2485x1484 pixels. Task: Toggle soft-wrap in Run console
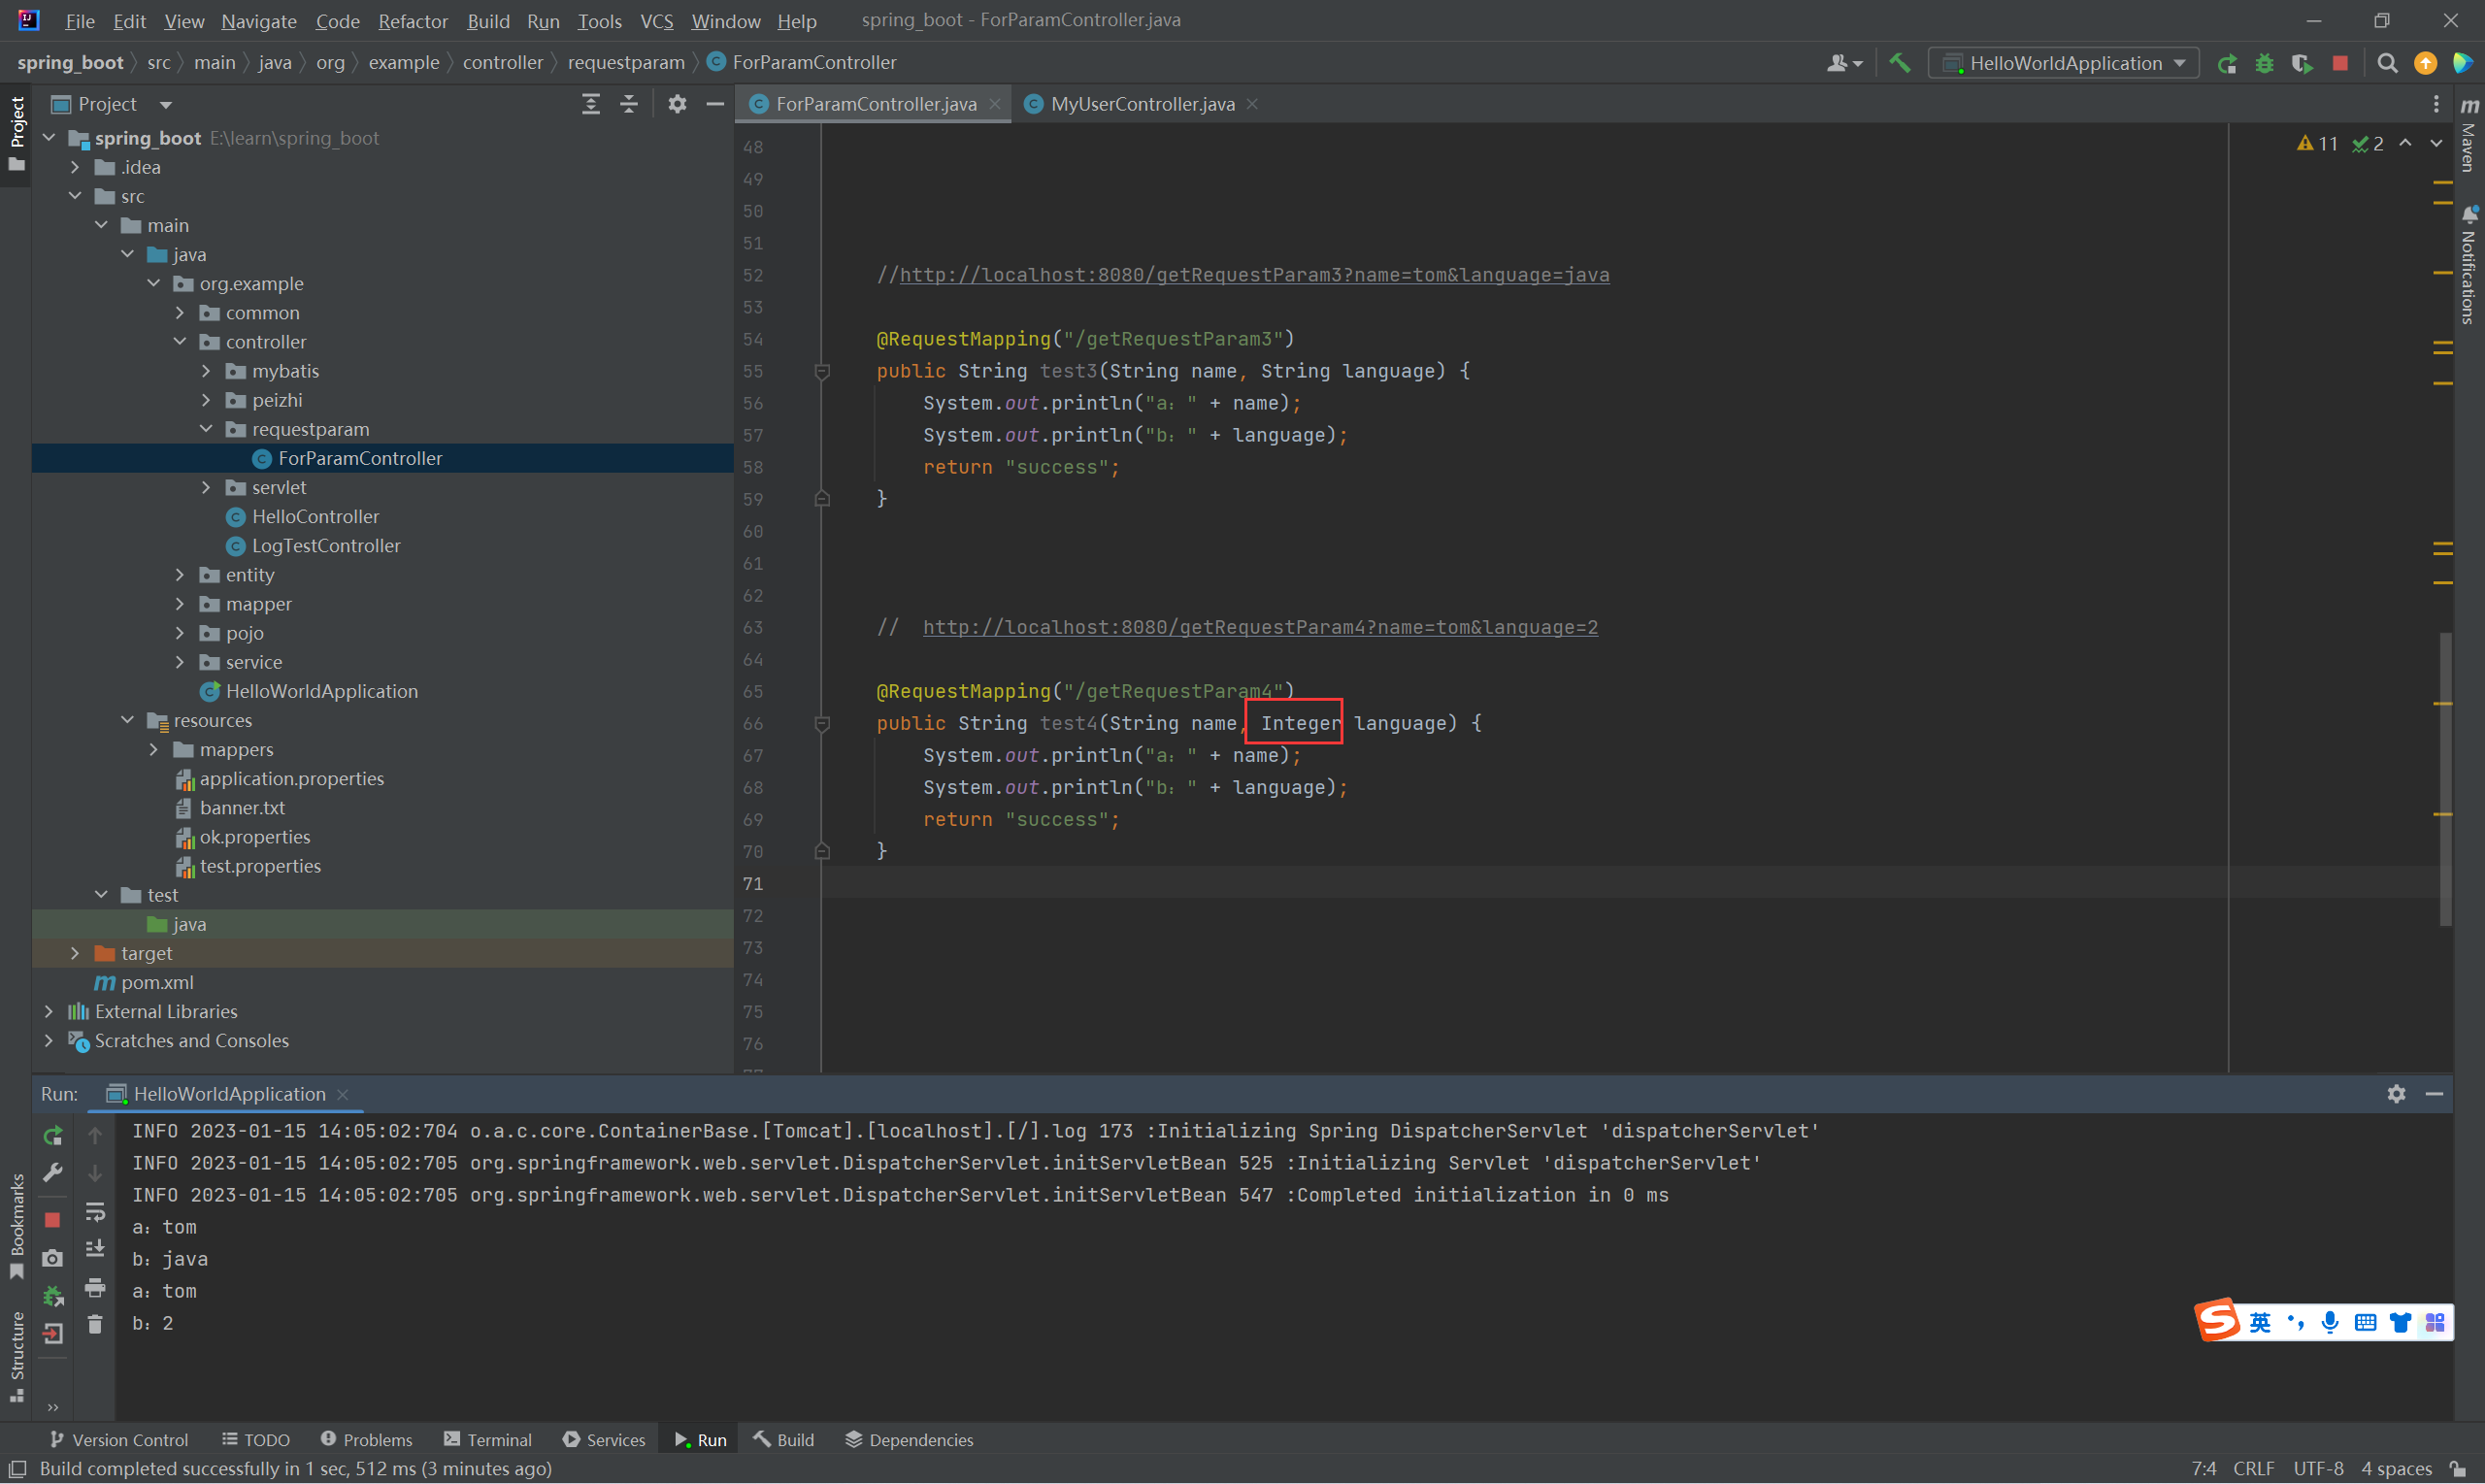[x=95, y=1212]
